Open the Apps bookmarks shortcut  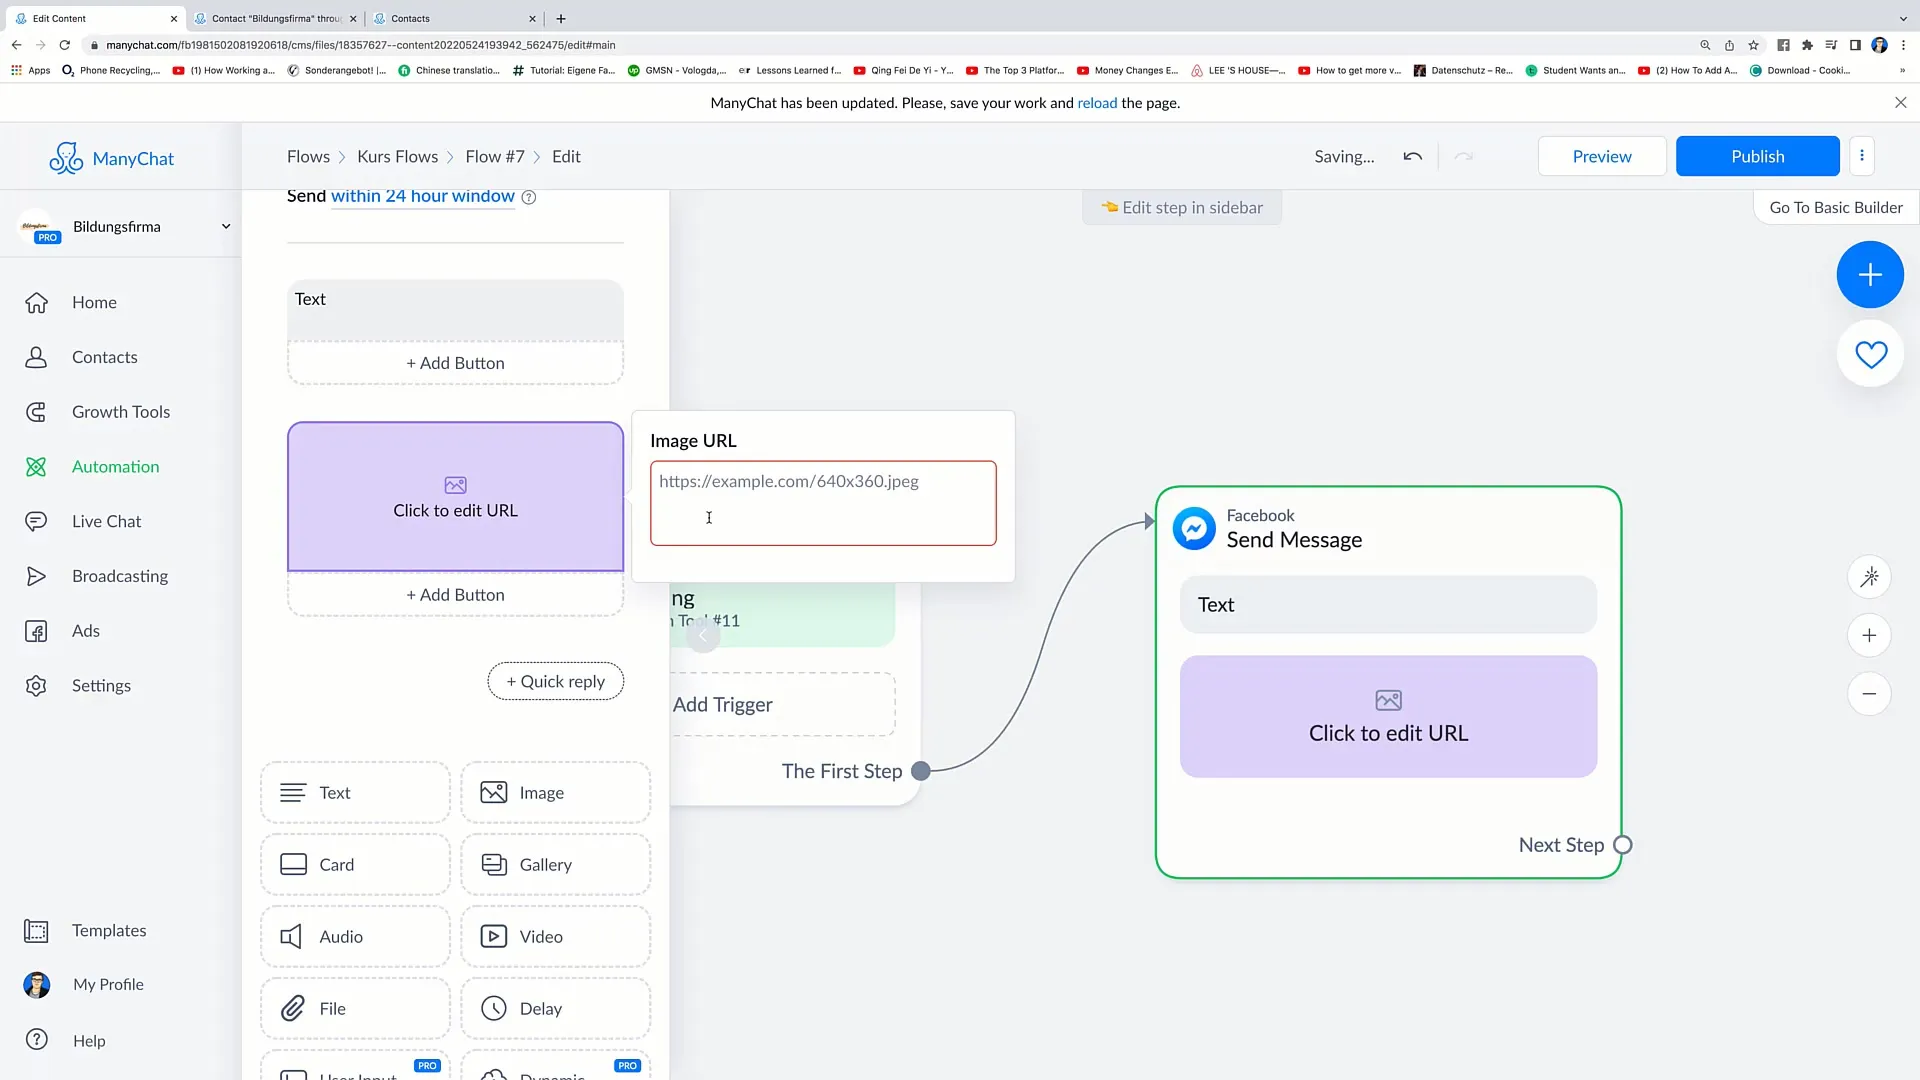pos(30,70)
